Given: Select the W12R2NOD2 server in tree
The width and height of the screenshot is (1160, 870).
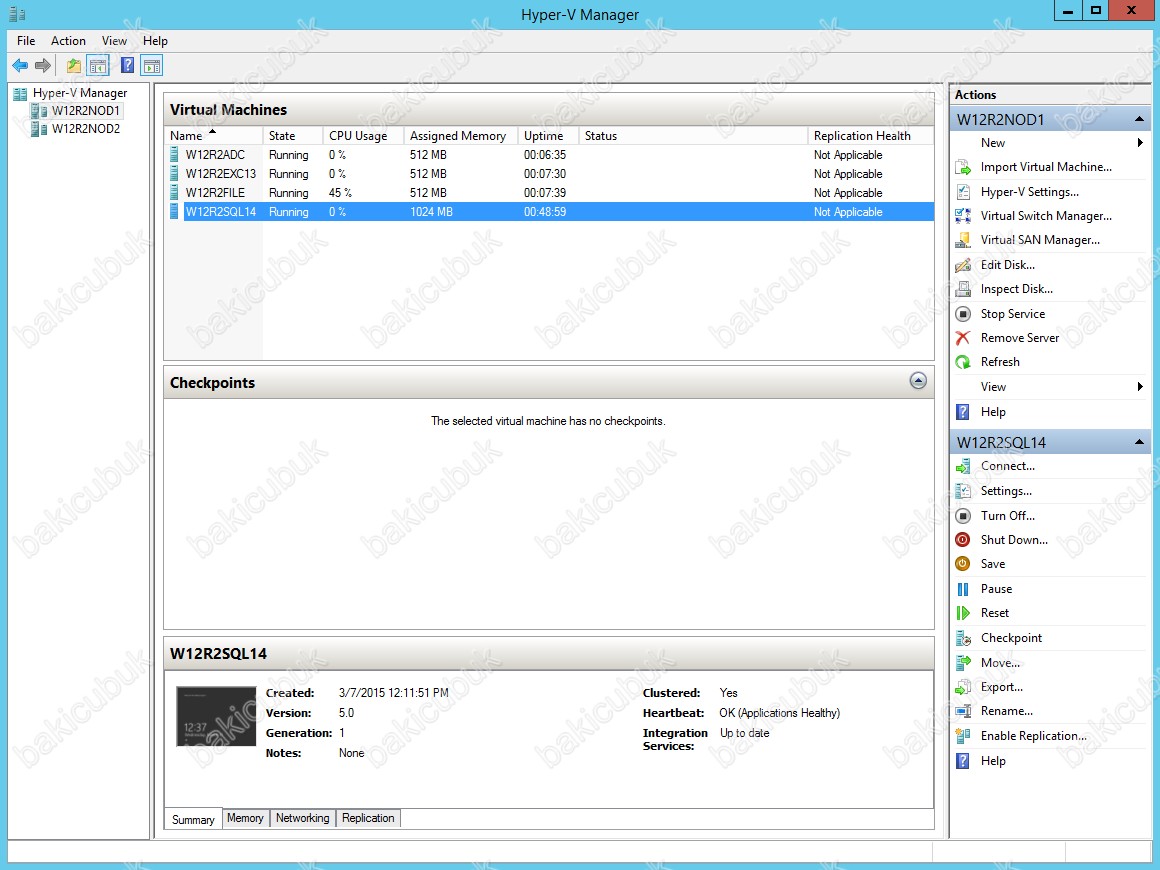Looking at the screenshot, I should click(x=85, y=129).
